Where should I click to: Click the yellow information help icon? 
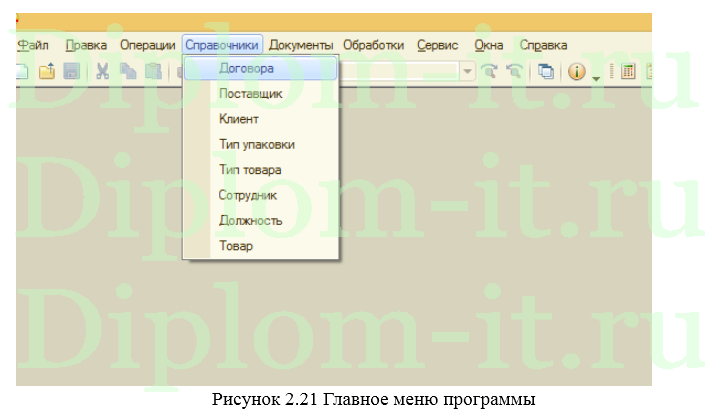[x=577, y=71]
